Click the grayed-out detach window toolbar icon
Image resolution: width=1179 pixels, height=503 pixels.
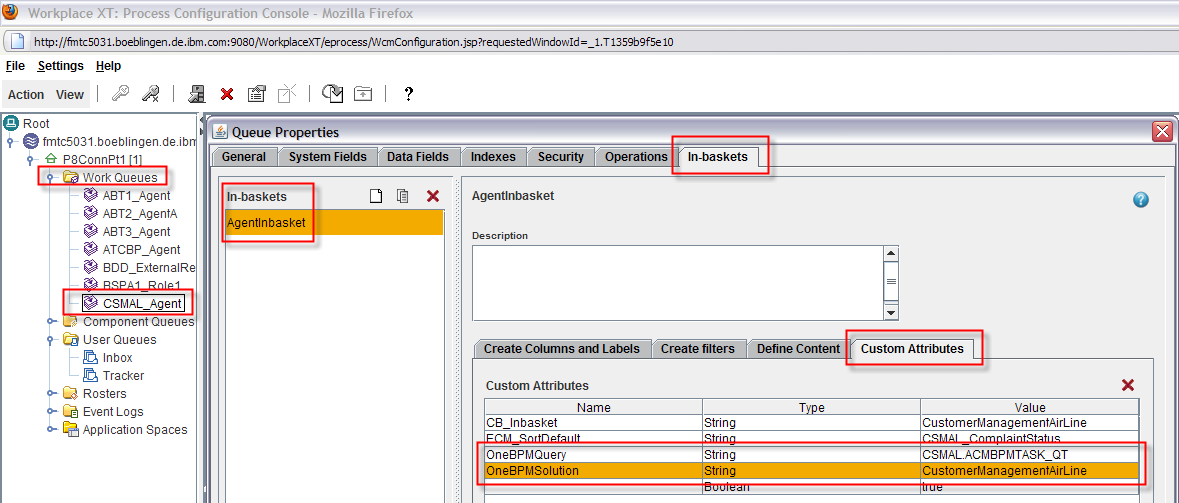[x=286, y=93]
